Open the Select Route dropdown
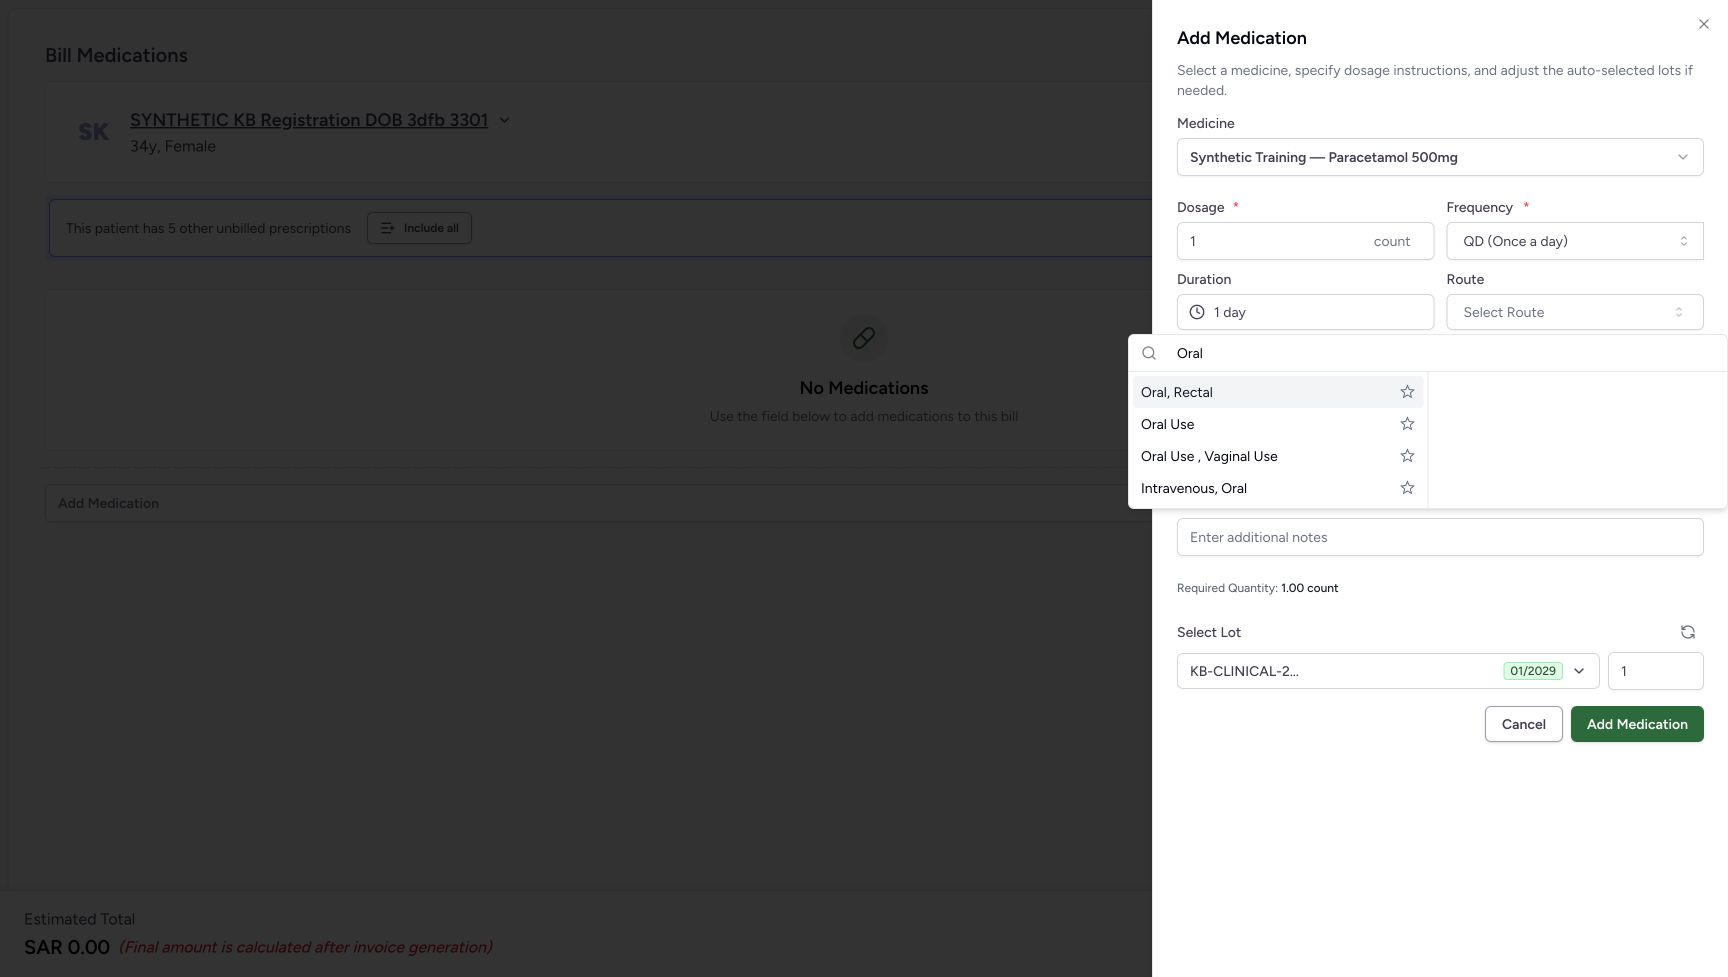The image size is (1728, 977). tap(1575, 312)
